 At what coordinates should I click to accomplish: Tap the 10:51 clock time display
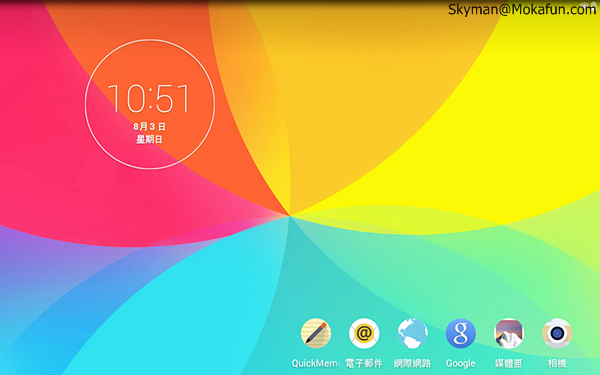click(x=149, y=99)
